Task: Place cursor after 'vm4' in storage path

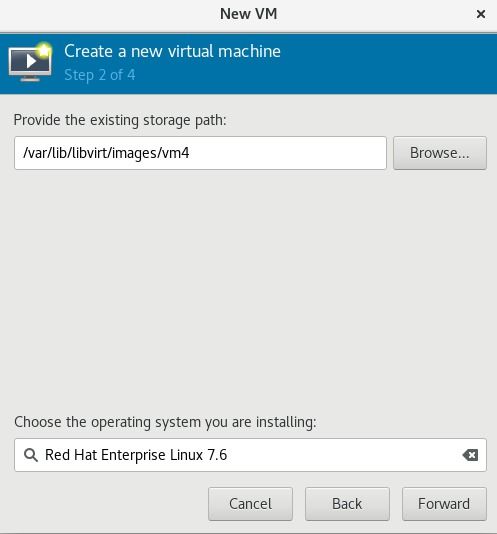Action: click(x=190, y=153)
